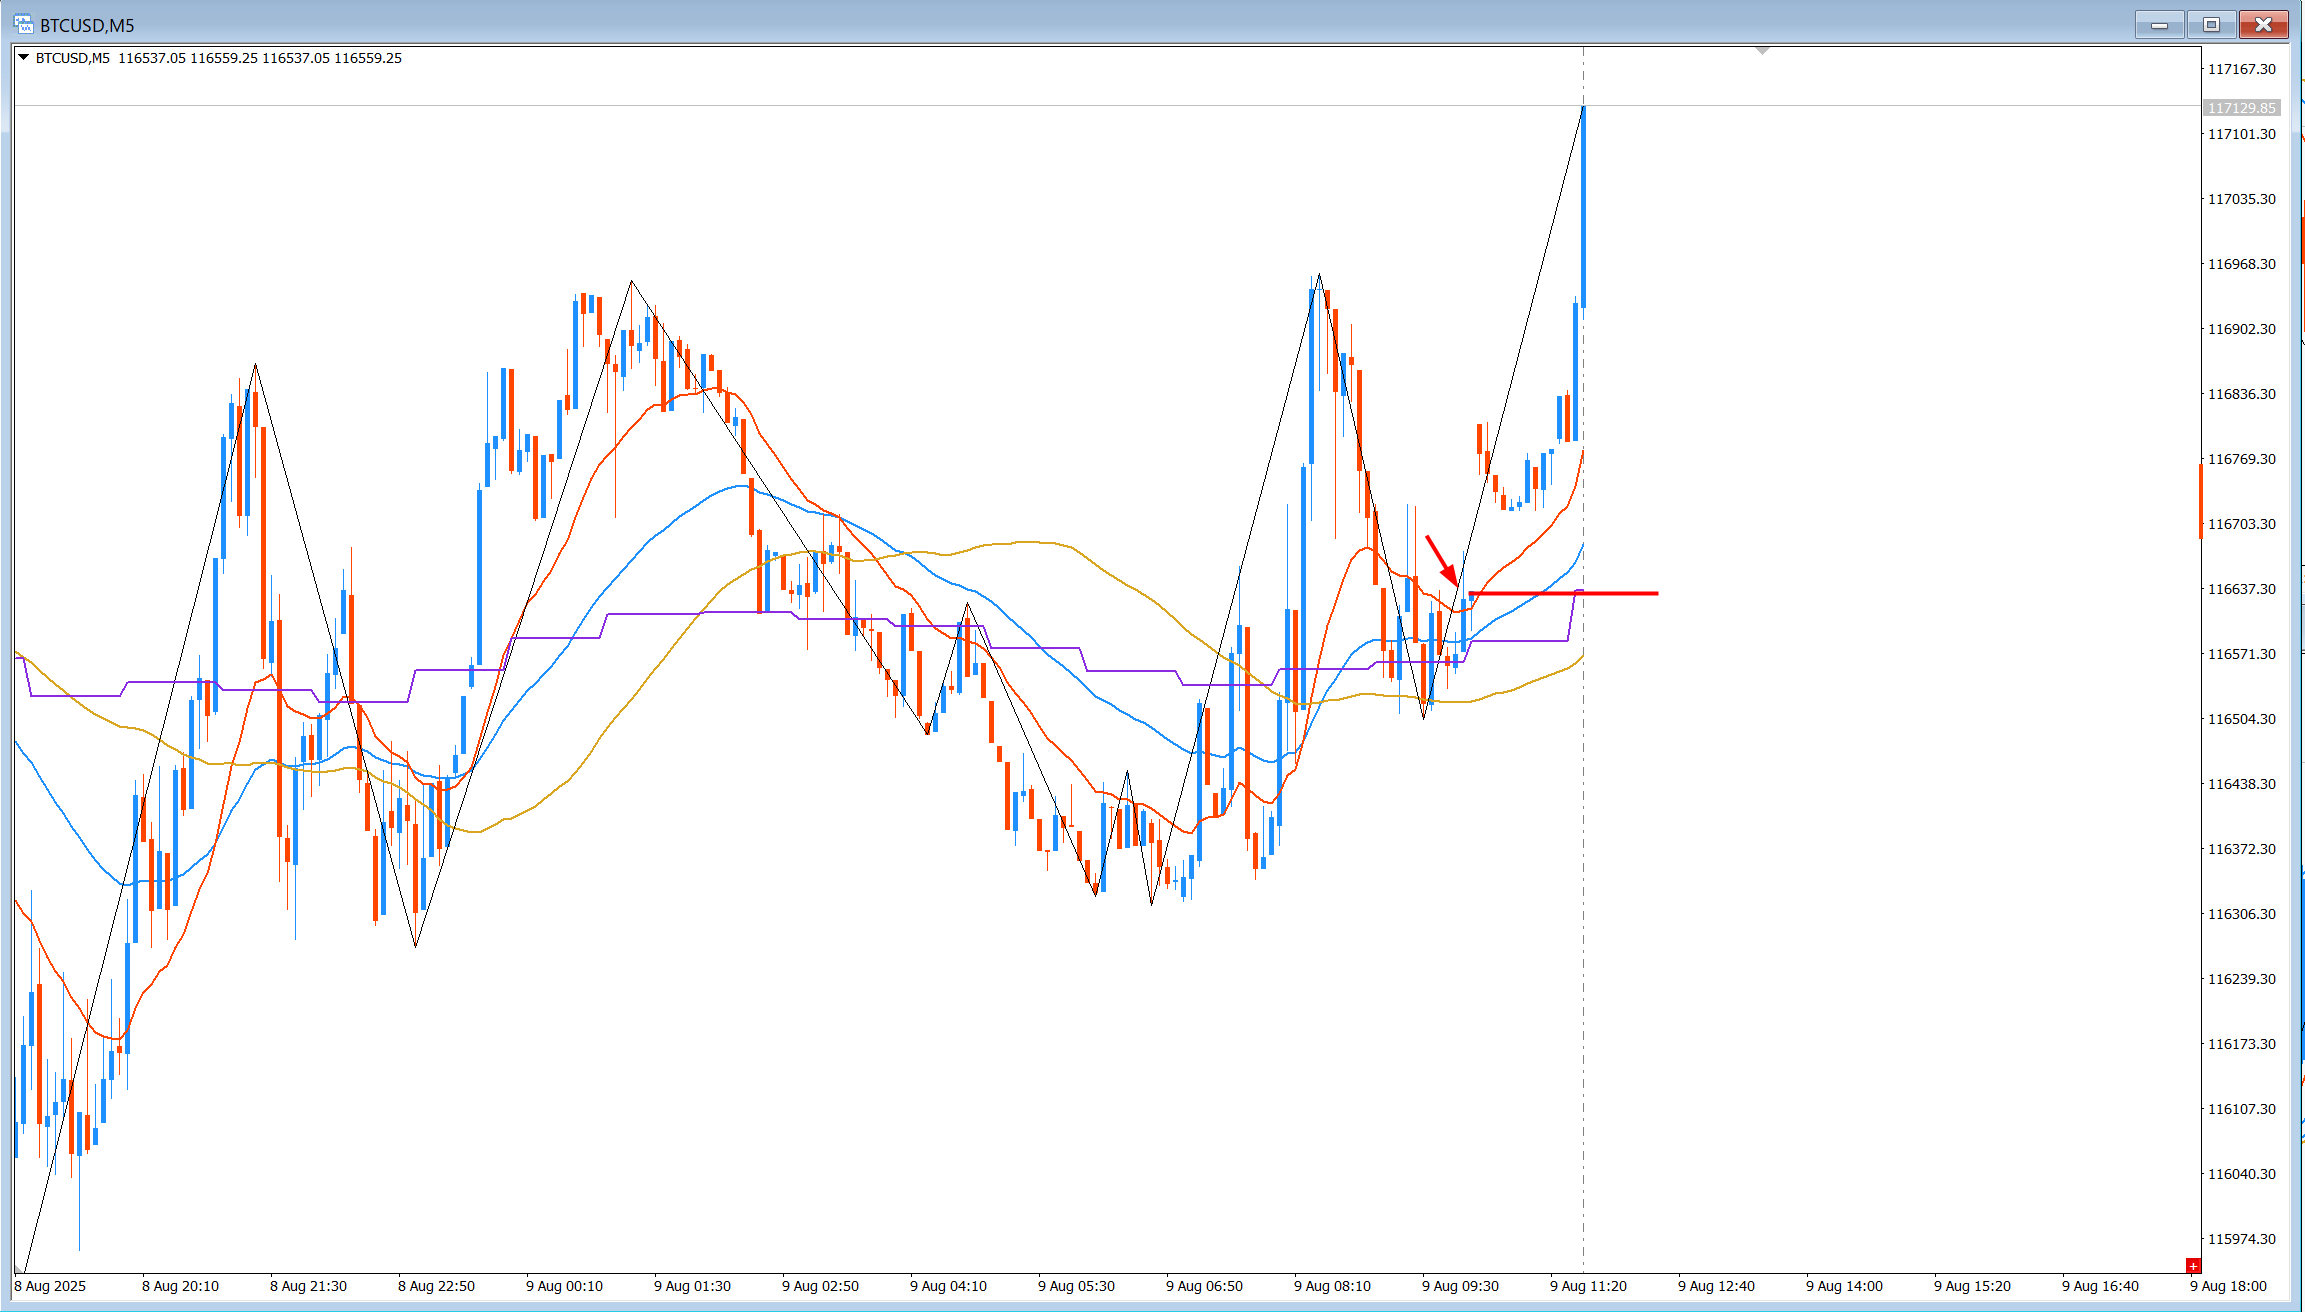Close the BTCUSD,M5 chart window

point(2263,24)
